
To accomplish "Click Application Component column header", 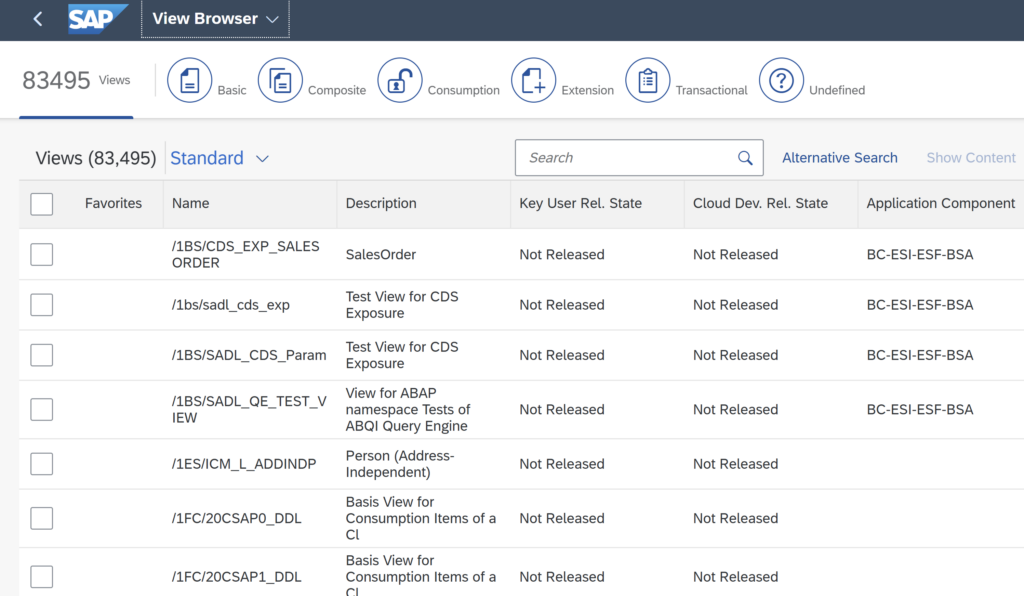I will click(940, 204).
